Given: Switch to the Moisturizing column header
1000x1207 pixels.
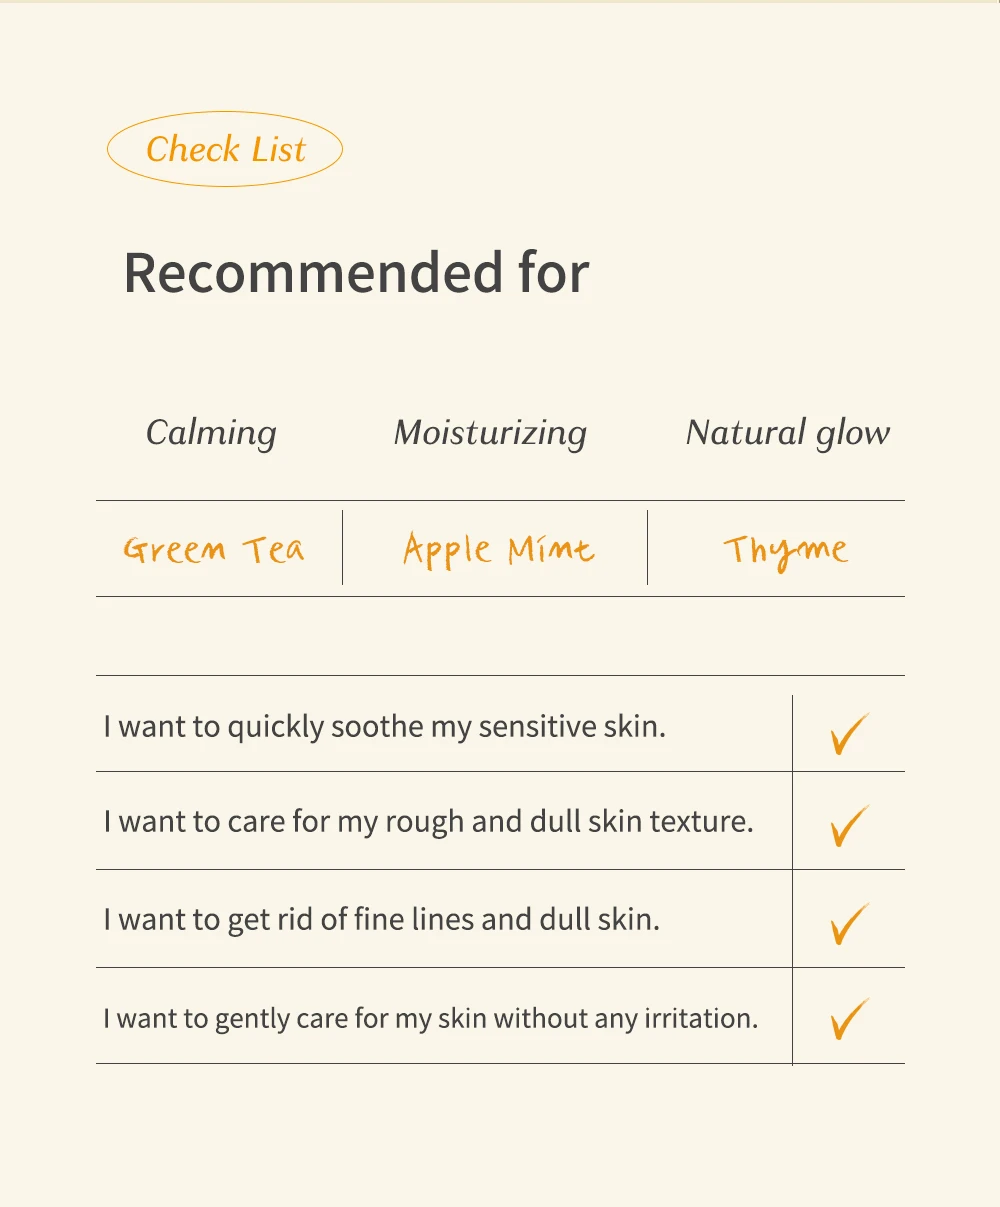Looking at the screenshot, I should pyautogui.click(x=490, y=433).
